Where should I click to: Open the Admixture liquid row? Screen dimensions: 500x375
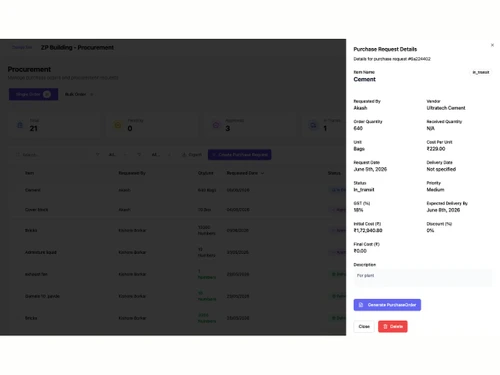[x=178, y=252]
